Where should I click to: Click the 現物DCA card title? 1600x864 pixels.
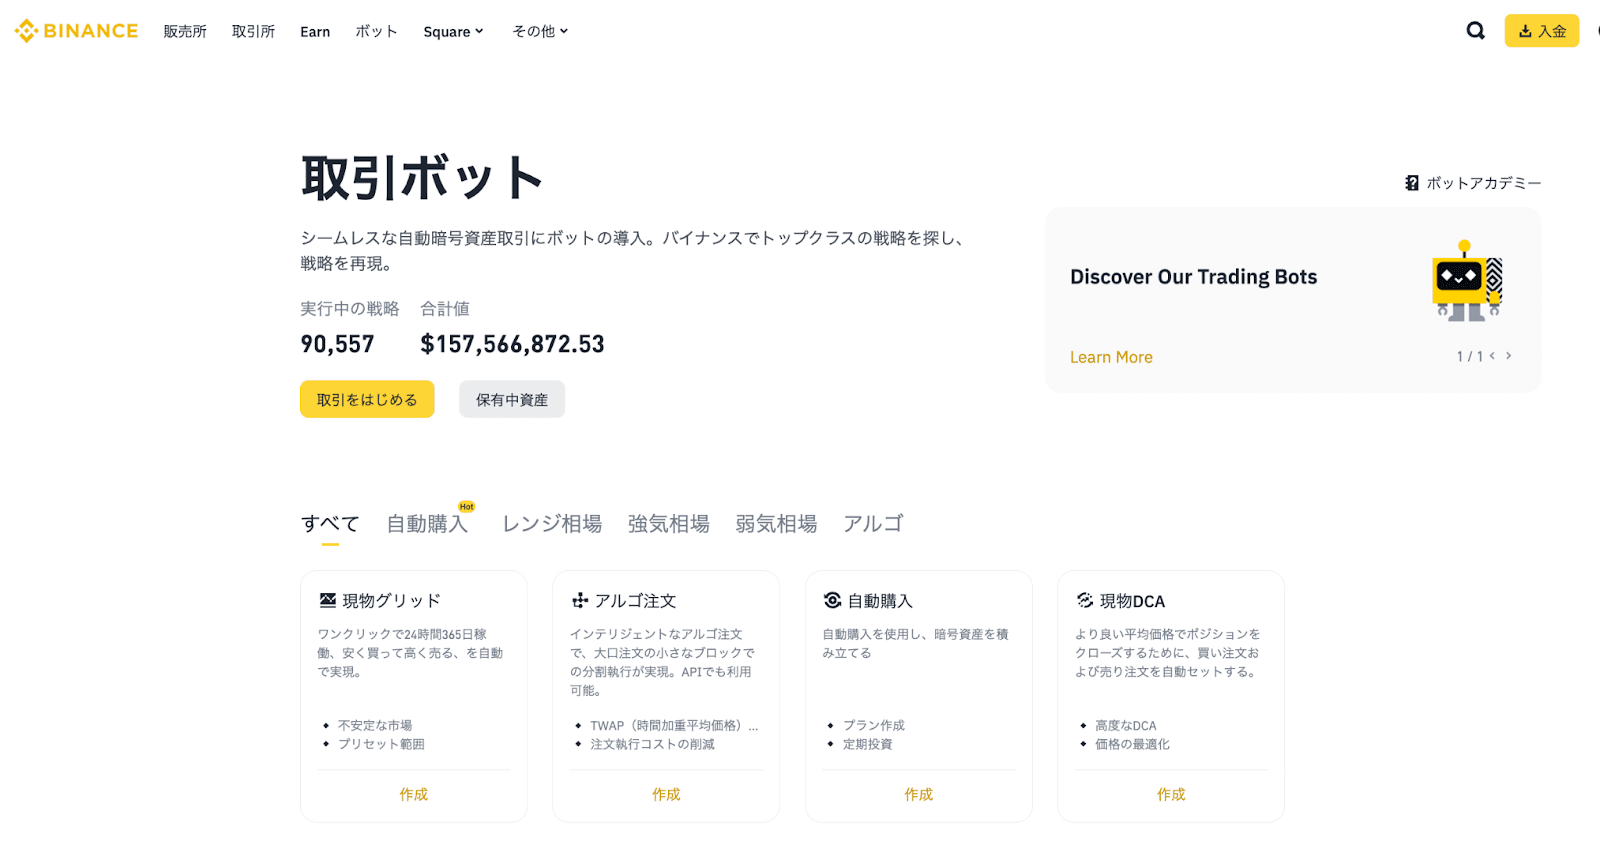pyautogui.click(x=1132, y=601)
